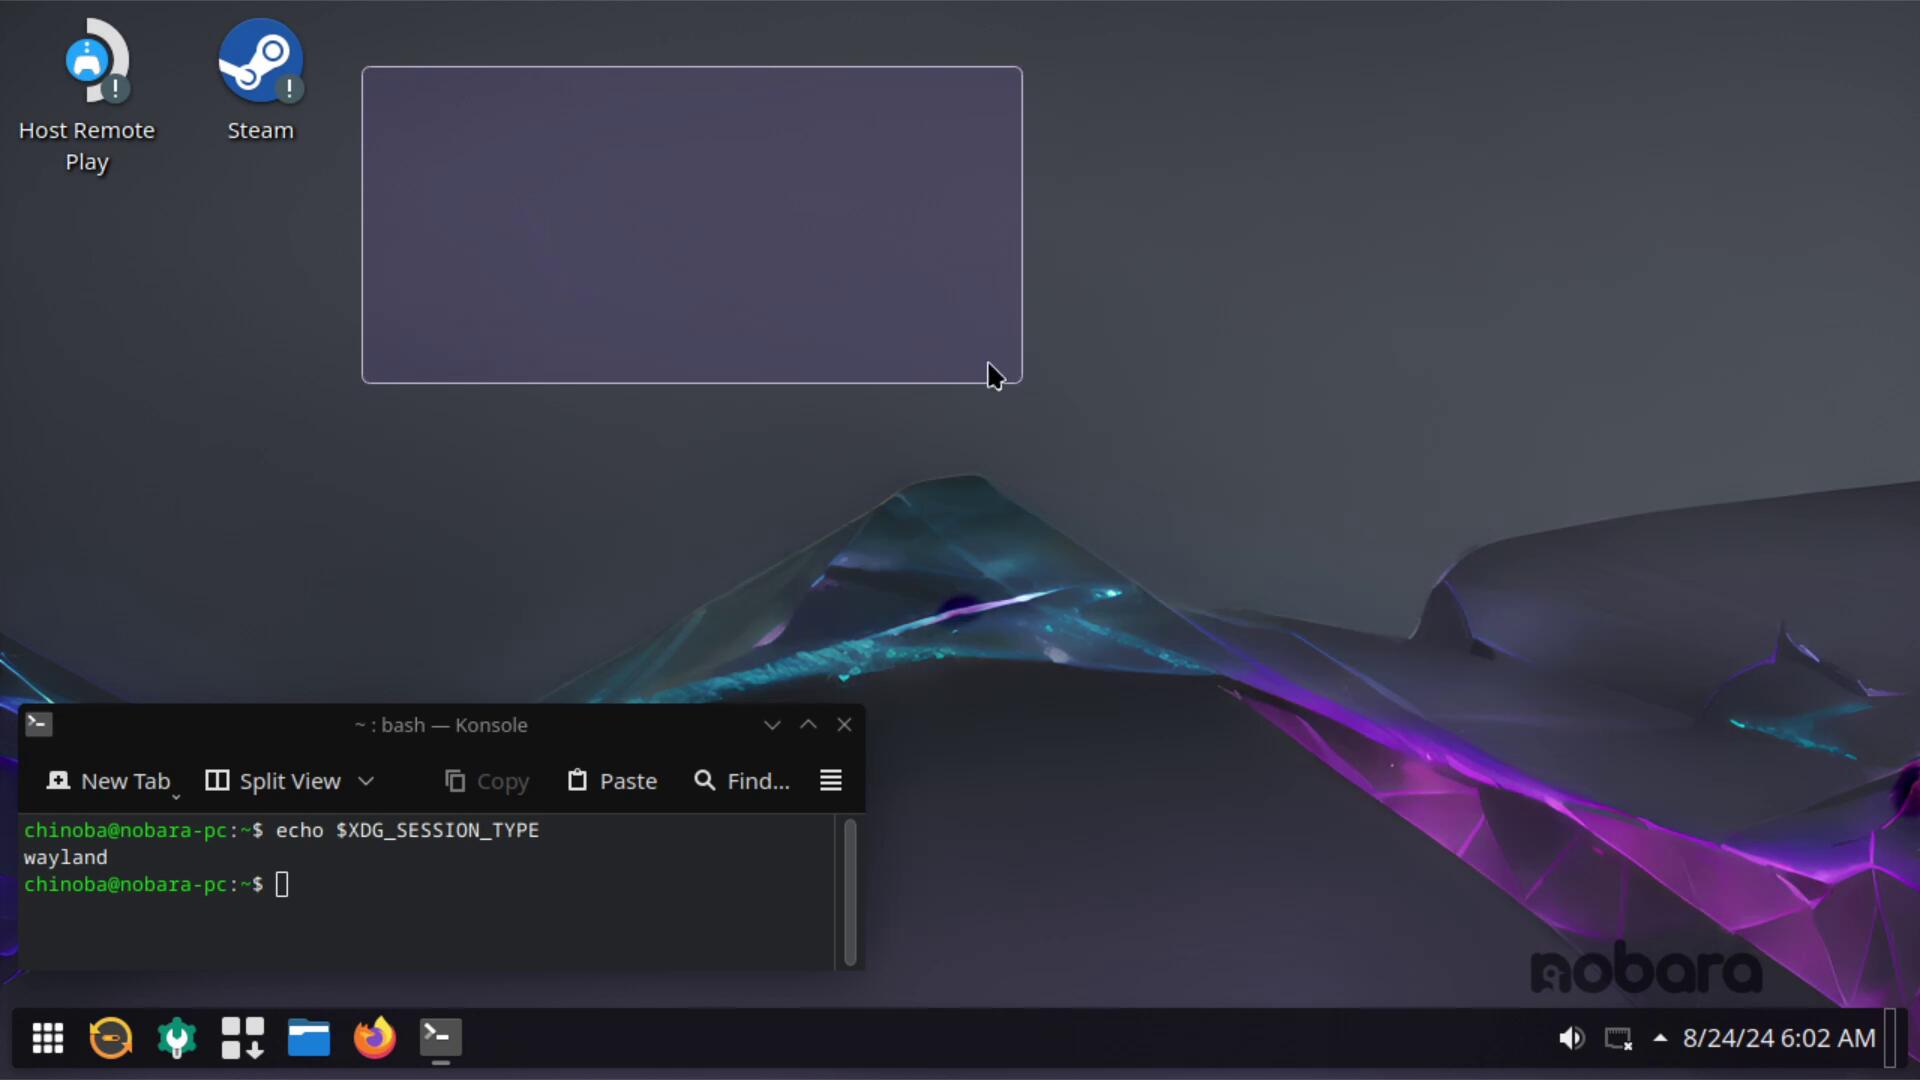
Task: Open the package installer taskbar icon
Action: (243, 1038)
